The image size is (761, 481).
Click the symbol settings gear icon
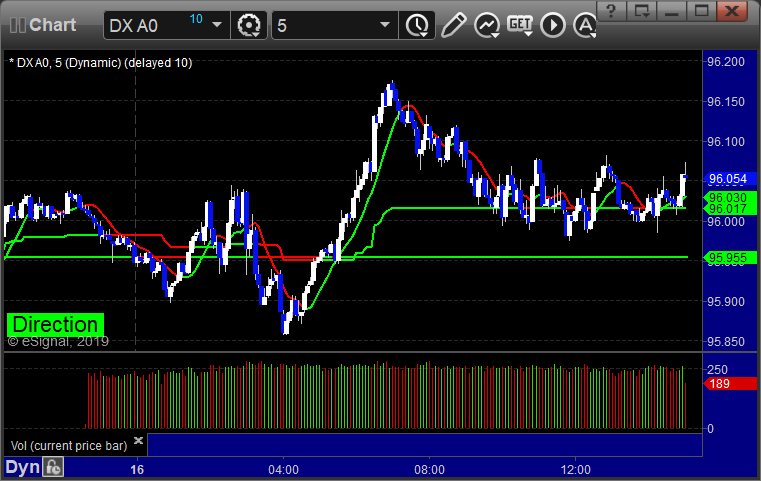click(x=248, y=25)
